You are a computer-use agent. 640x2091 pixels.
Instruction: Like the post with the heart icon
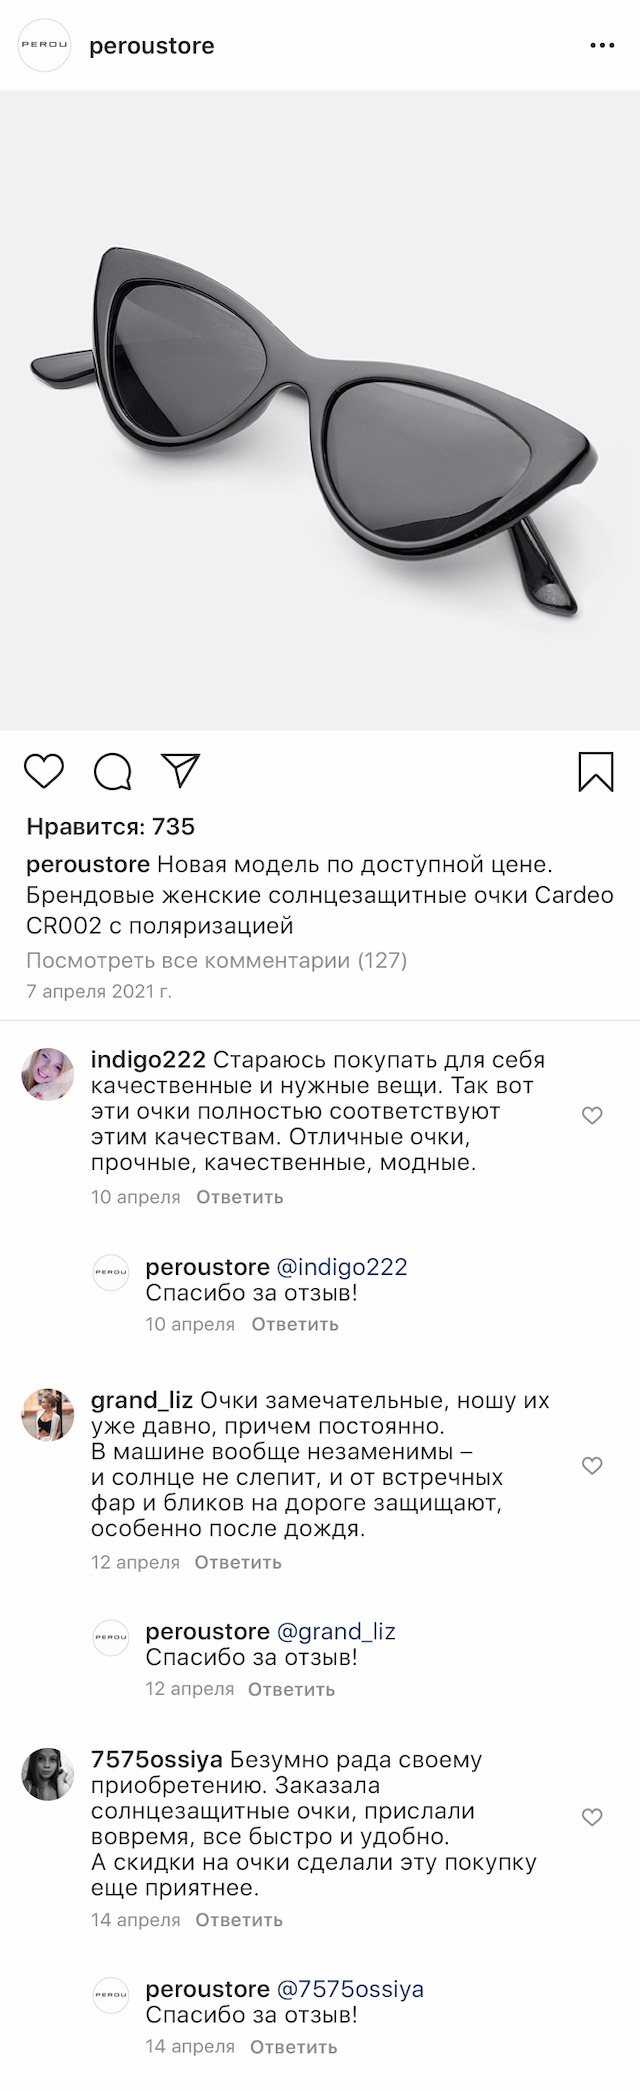click(x=44, y=771)
